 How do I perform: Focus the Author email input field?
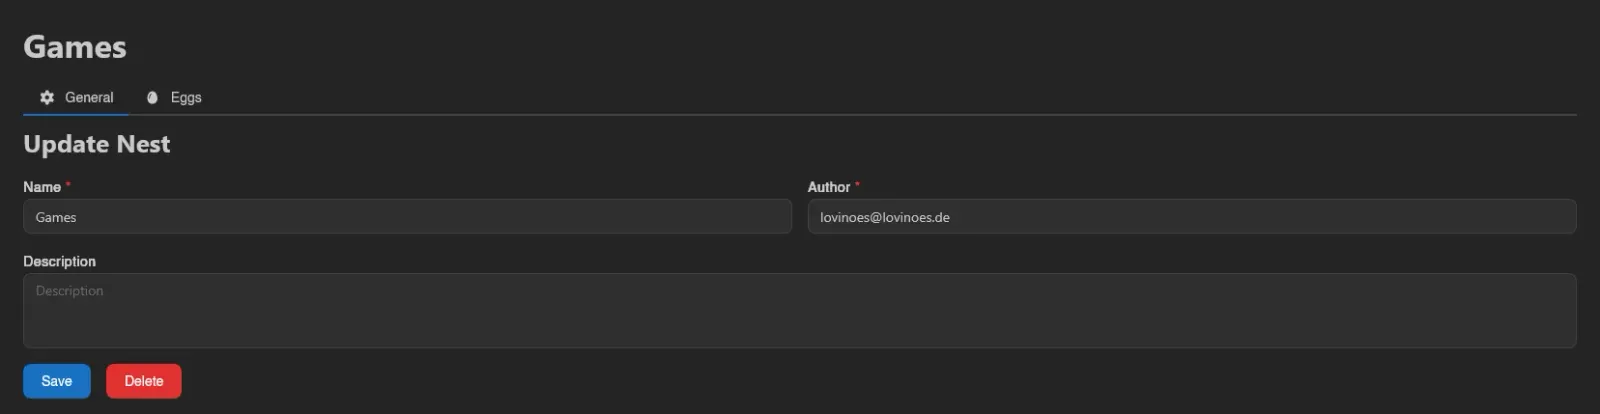point(1192,217)
